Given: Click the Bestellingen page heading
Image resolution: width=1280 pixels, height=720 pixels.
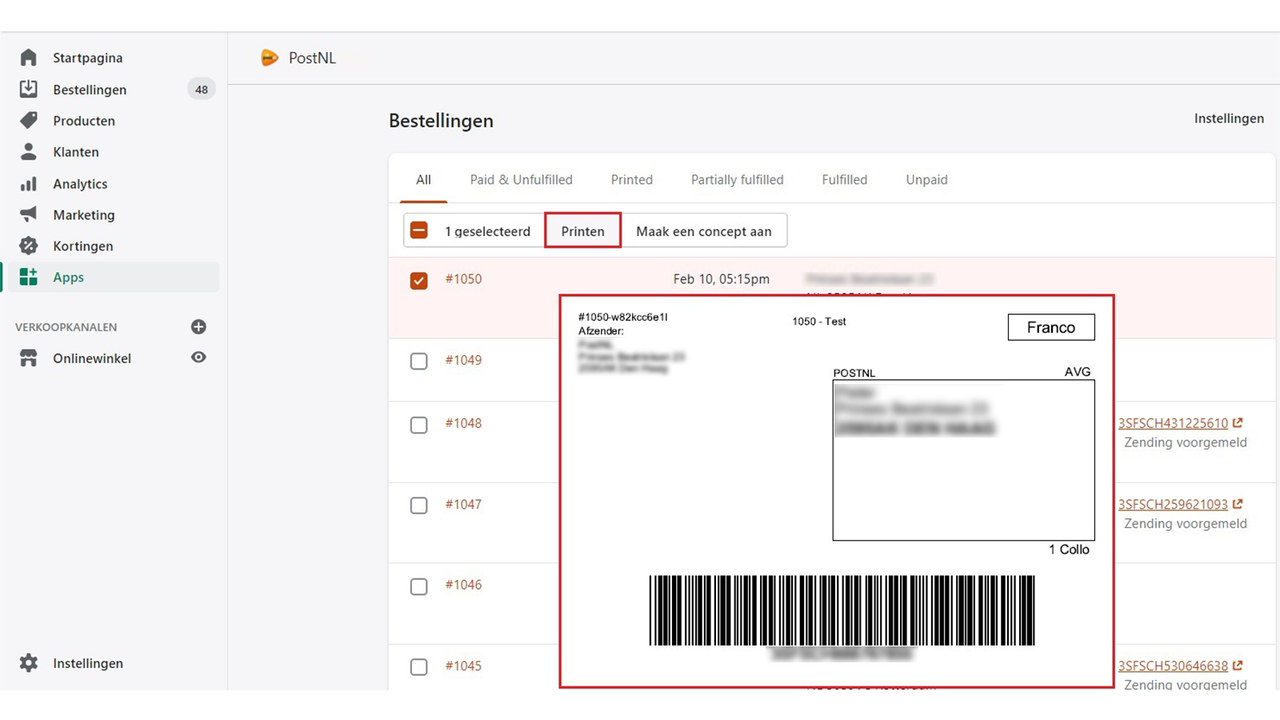Looking at the screenshot, I should coord(441,121).
